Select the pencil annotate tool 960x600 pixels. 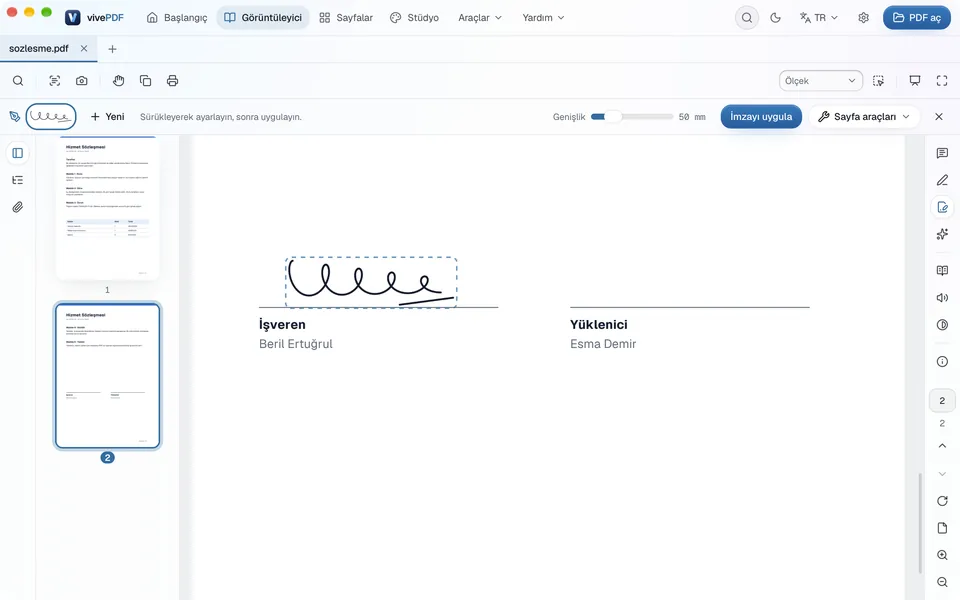(x=942, y=180)
